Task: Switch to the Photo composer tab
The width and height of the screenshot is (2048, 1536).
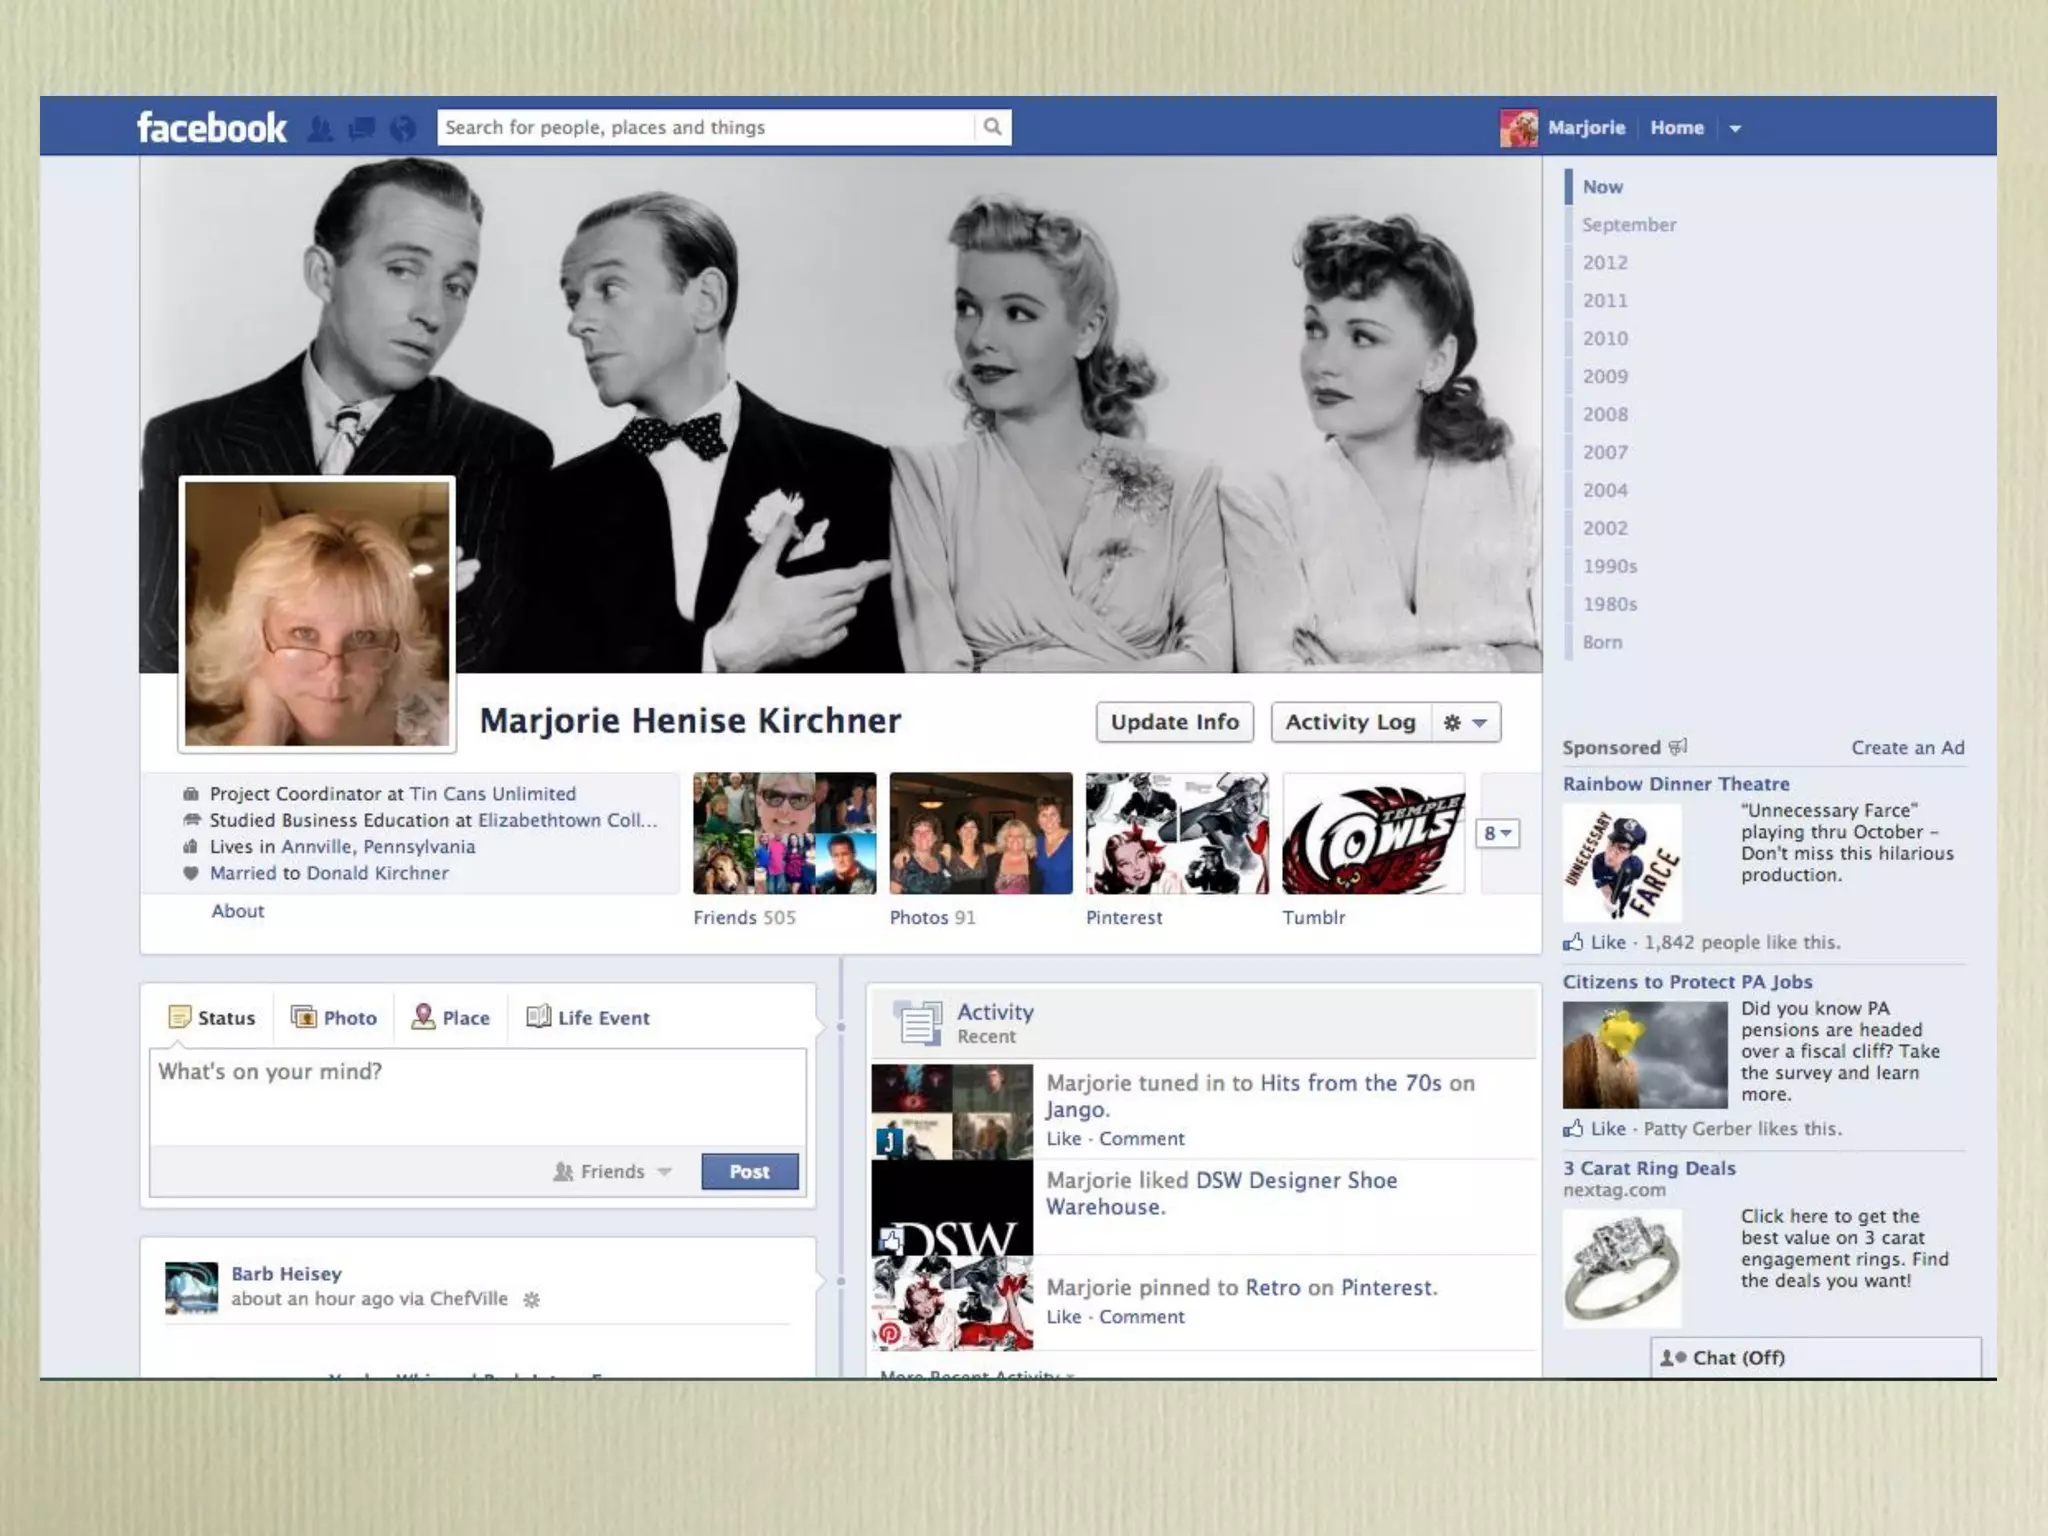Action: pyautogui.click(x=335, y=1017)
